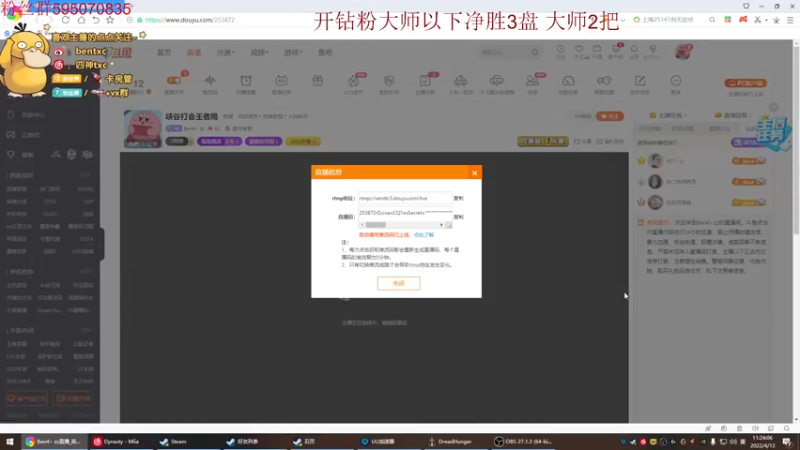Click the first viewer avatar in ranking list
This screenshot has height=450, width=800.
point(655,161)
